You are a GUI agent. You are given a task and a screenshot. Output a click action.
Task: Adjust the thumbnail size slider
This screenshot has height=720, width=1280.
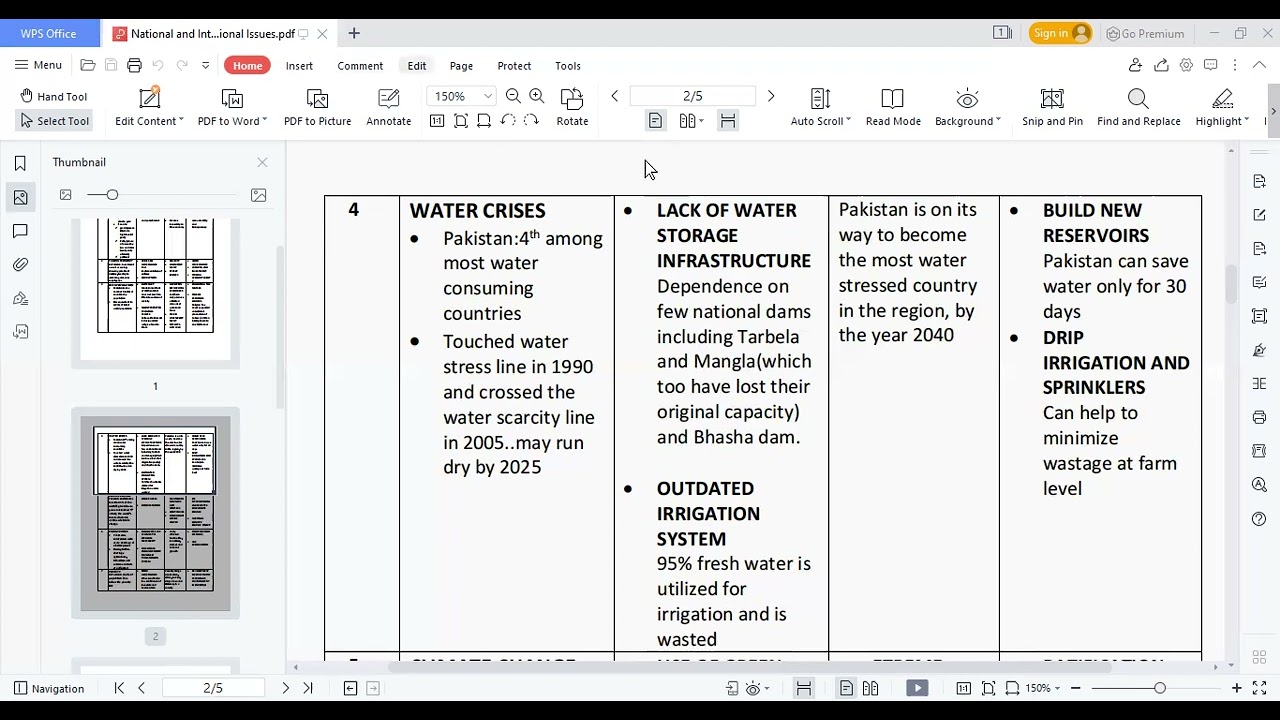click(112, 195)
